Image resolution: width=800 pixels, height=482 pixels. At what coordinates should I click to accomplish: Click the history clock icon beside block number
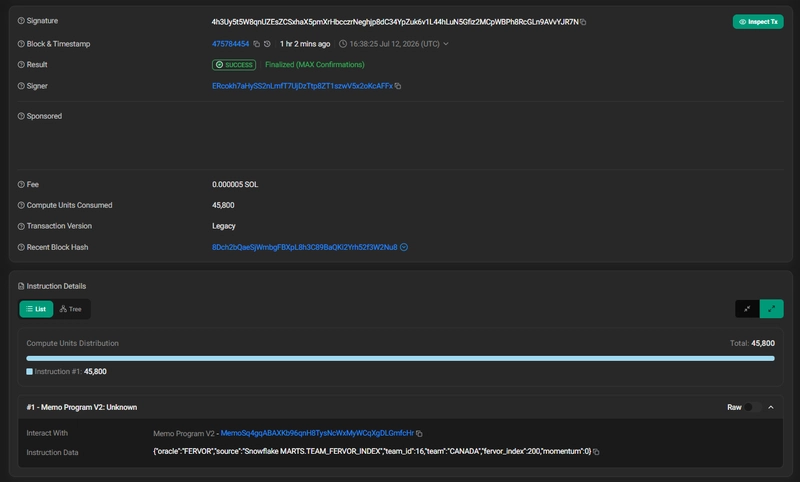coord(267,44)
